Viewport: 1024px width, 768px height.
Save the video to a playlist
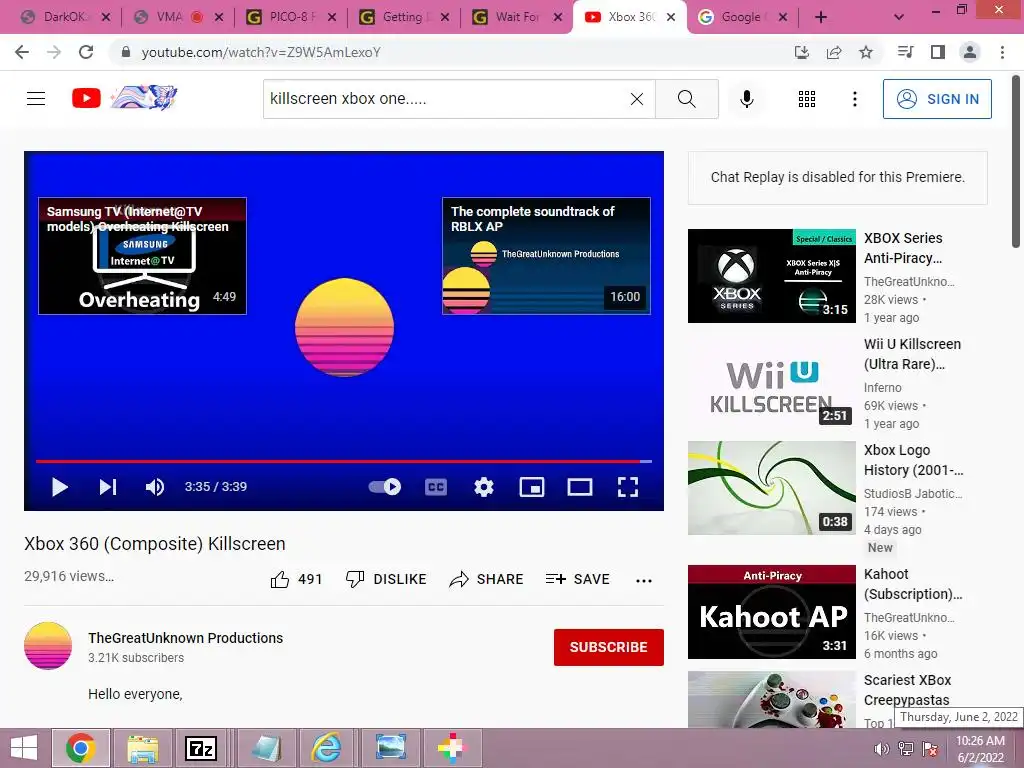(x=578, y=579)
